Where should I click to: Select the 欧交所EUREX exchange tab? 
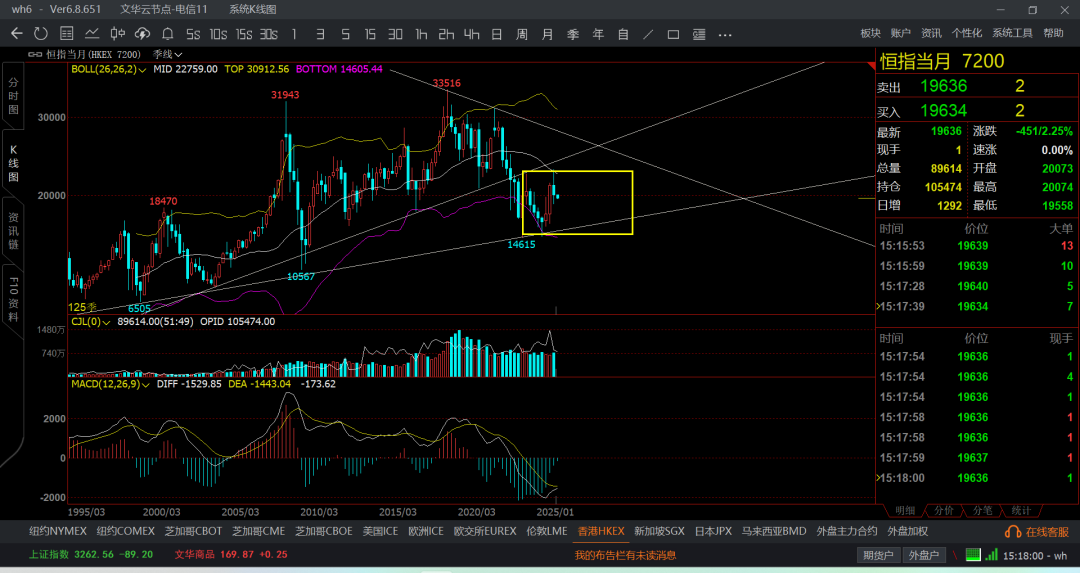(x=485, y=531)
